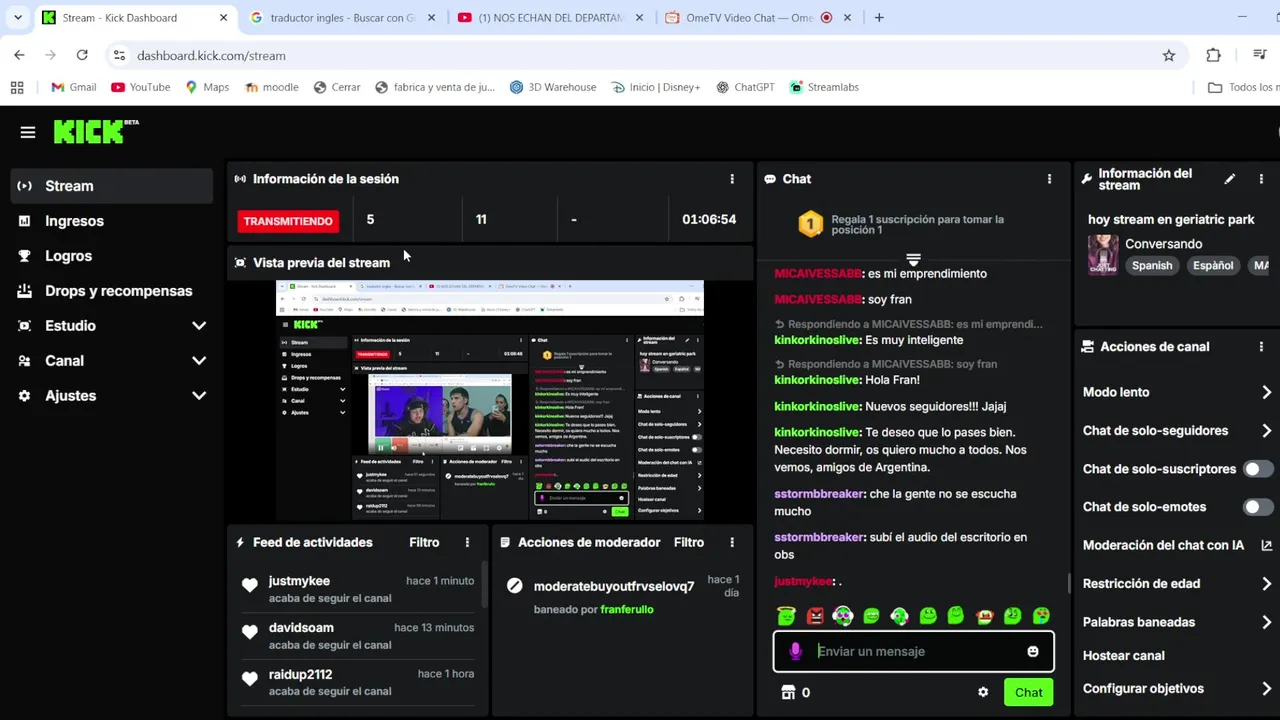Open Información del stream three-dot menu
The height and width of the screenshot is (720, 1280).
pyautogui.click(x=1261, y=179)
